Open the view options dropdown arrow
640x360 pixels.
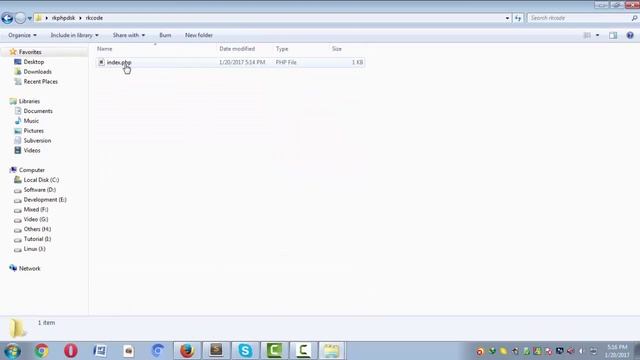(x=598, y=35)
